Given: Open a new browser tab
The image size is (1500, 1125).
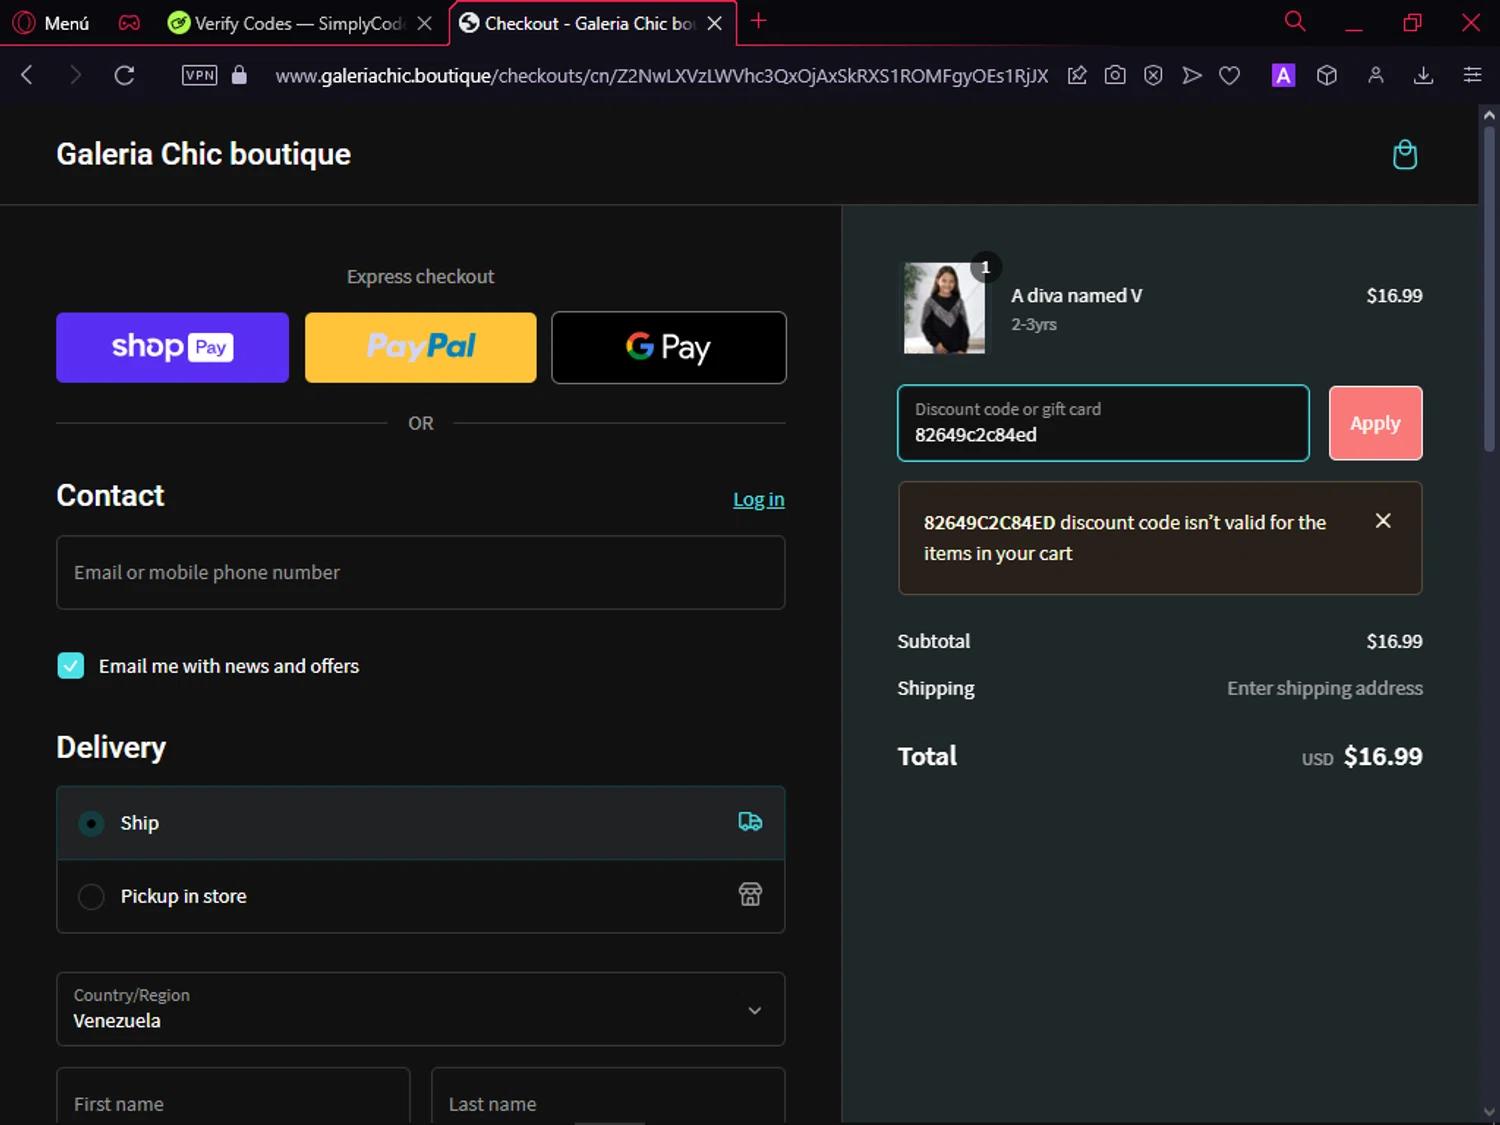Looking at the screenshot, I should [759, 21].
